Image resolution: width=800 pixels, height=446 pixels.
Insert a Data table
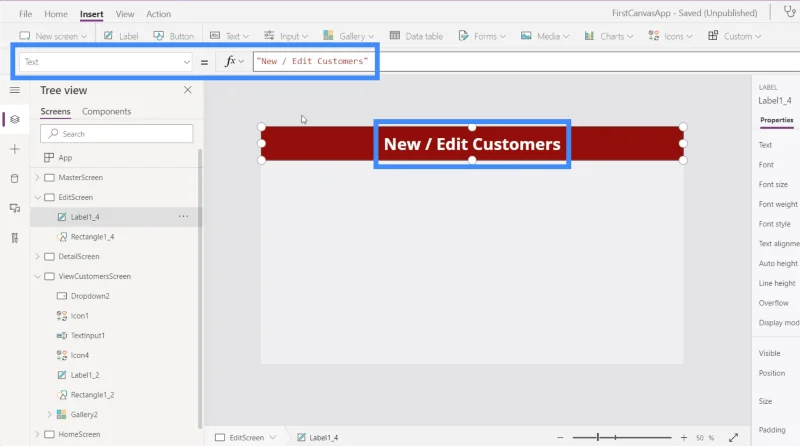click(416, 36)
